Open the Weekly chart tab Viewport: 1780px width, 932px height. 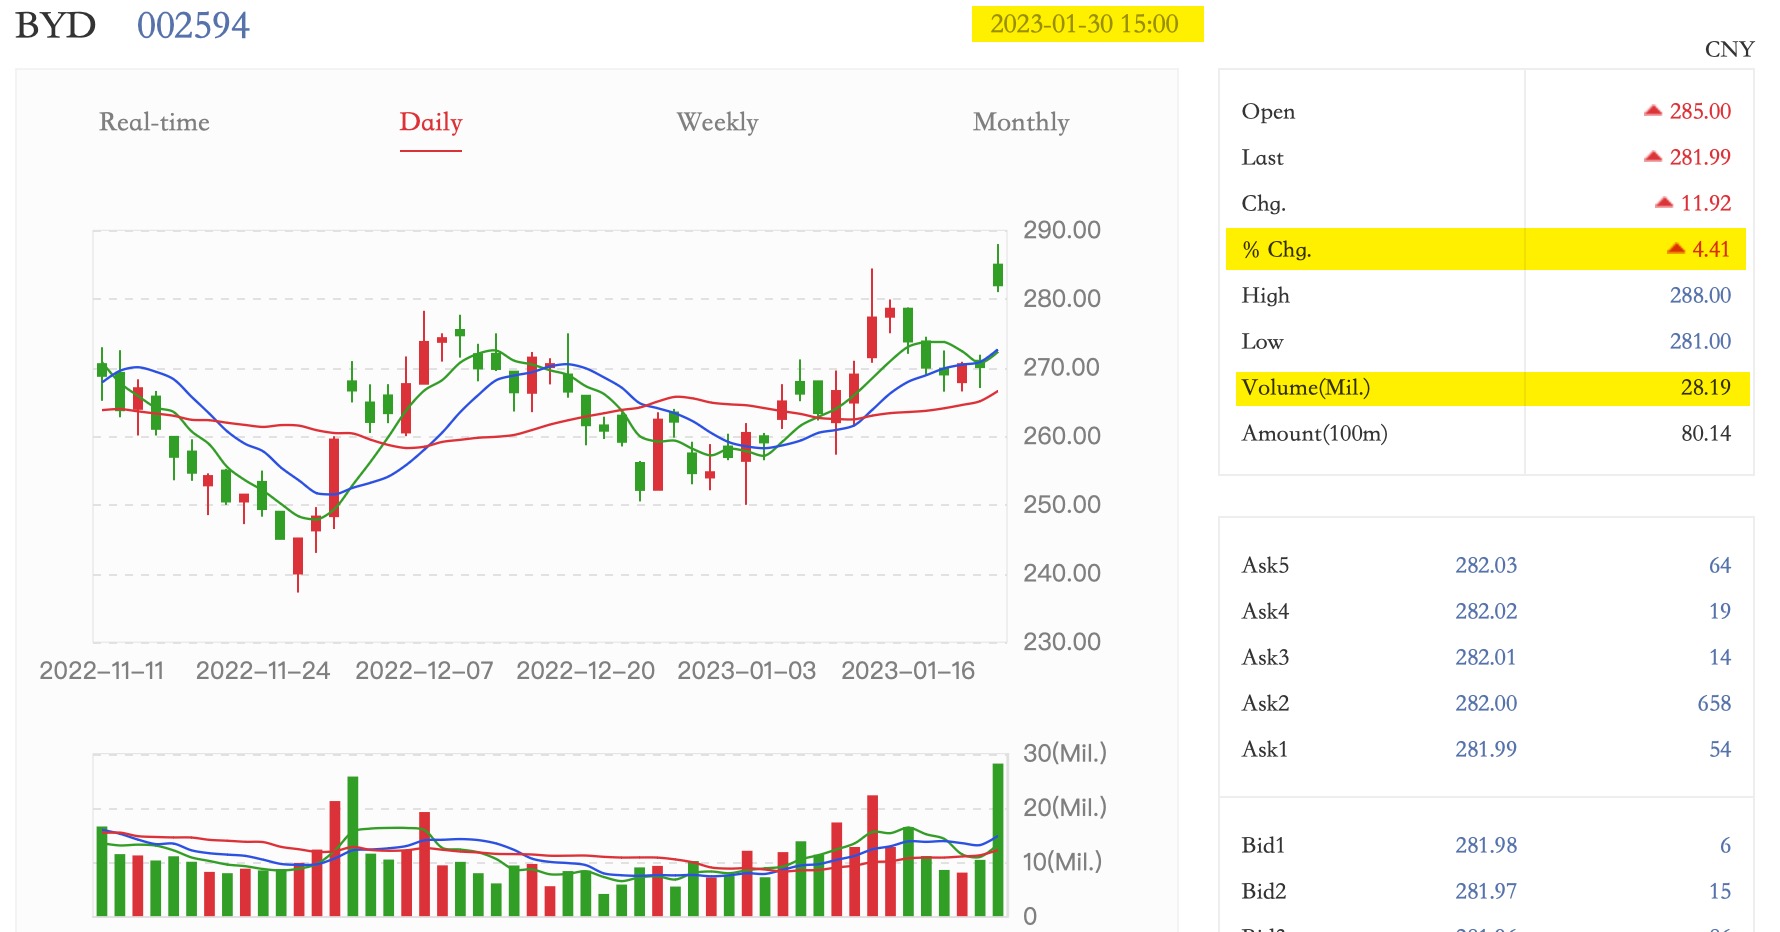pyautogui.click(x=717, y=122)
